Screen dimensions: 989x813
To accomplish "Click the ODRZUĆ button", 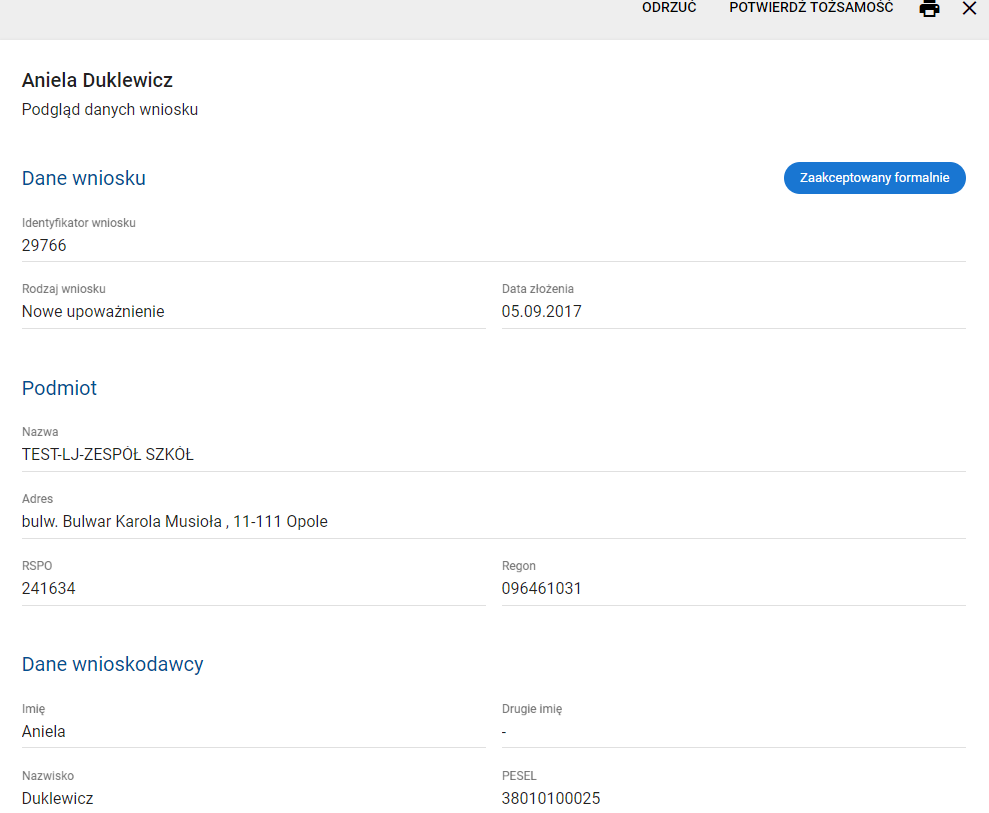I will click(669, 8).
